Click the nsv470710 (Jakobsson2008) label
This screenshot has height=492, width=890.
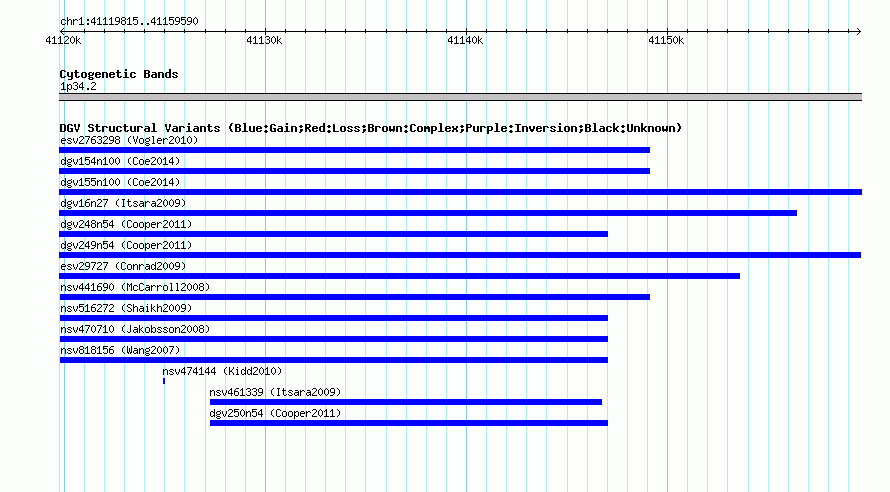(x=135, y=329)
